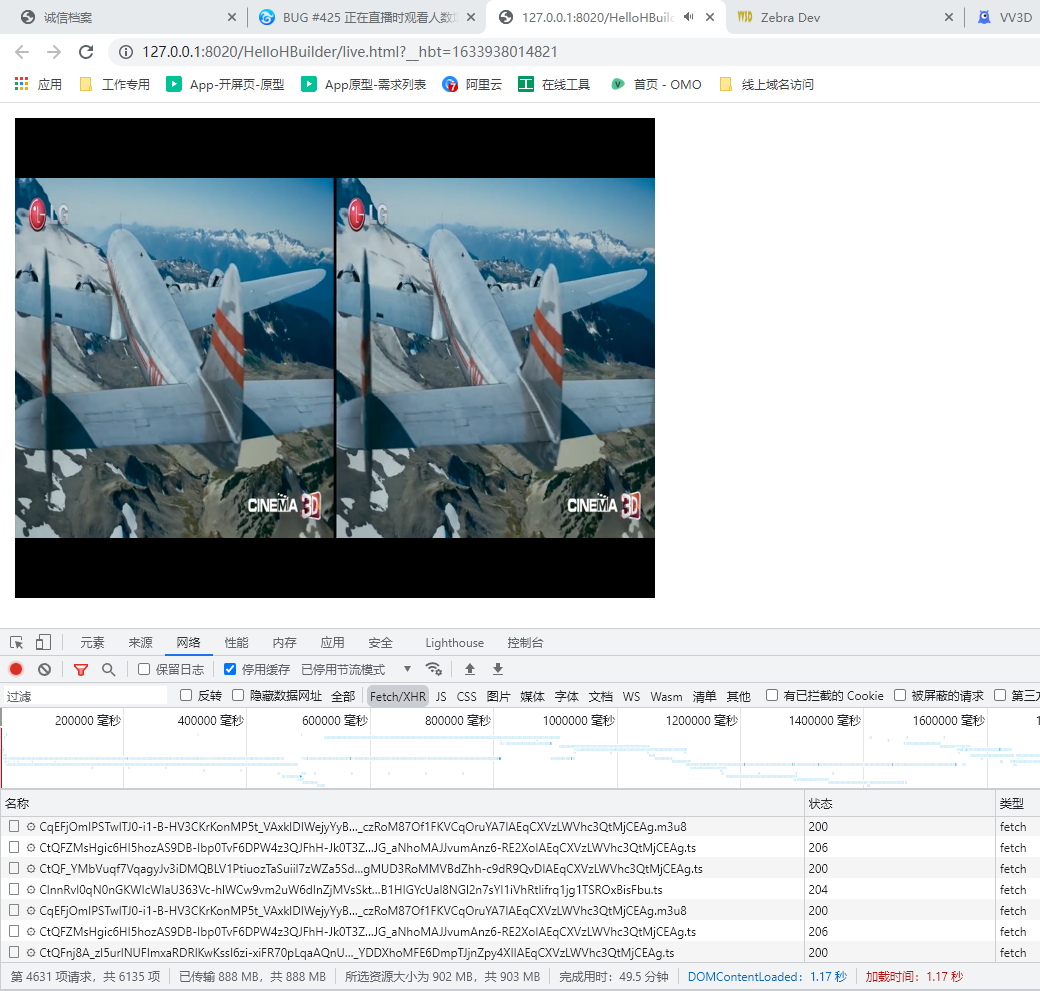
Task: Enable 保留日志 checkbox
Action: (x=144, y=669)
